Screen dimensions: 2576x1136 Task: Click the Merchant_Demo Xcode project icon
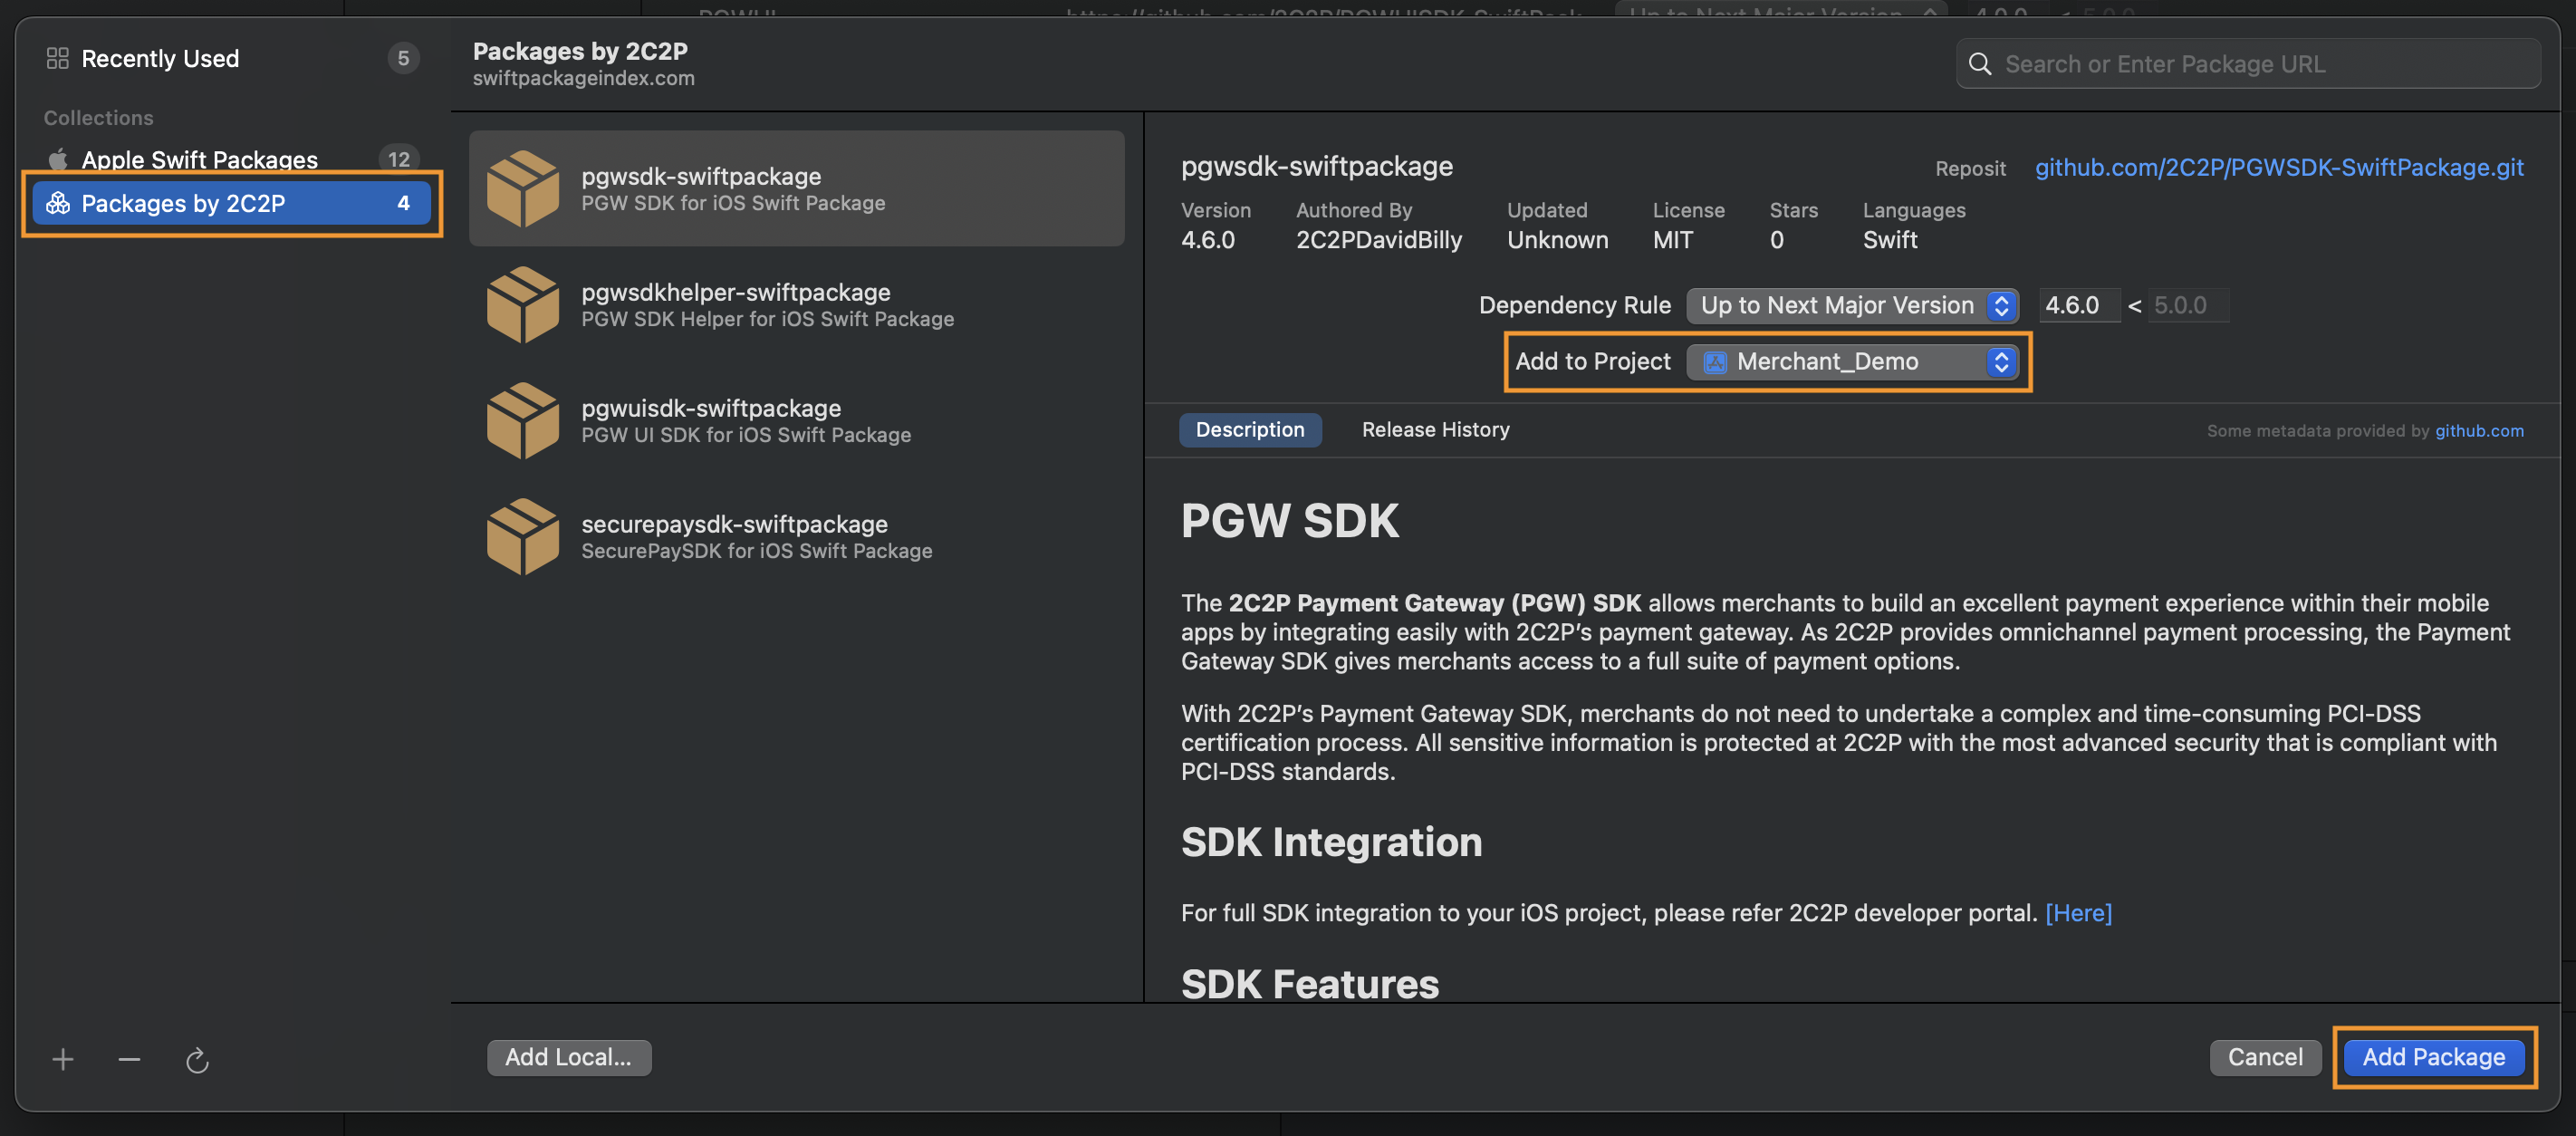coord(1715,362)
